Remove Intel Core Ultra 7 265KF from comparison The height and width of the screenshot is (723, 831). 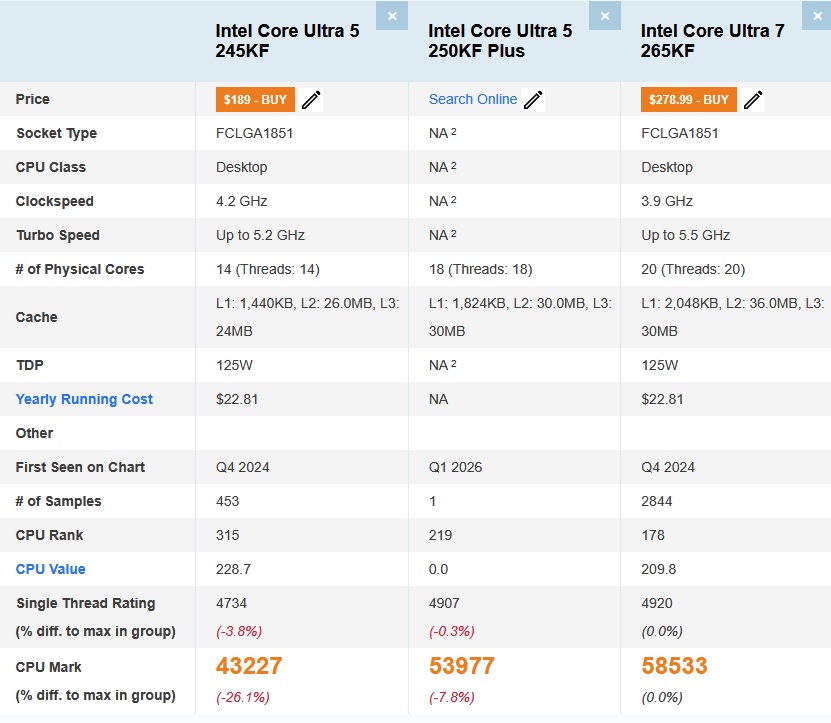816,15
